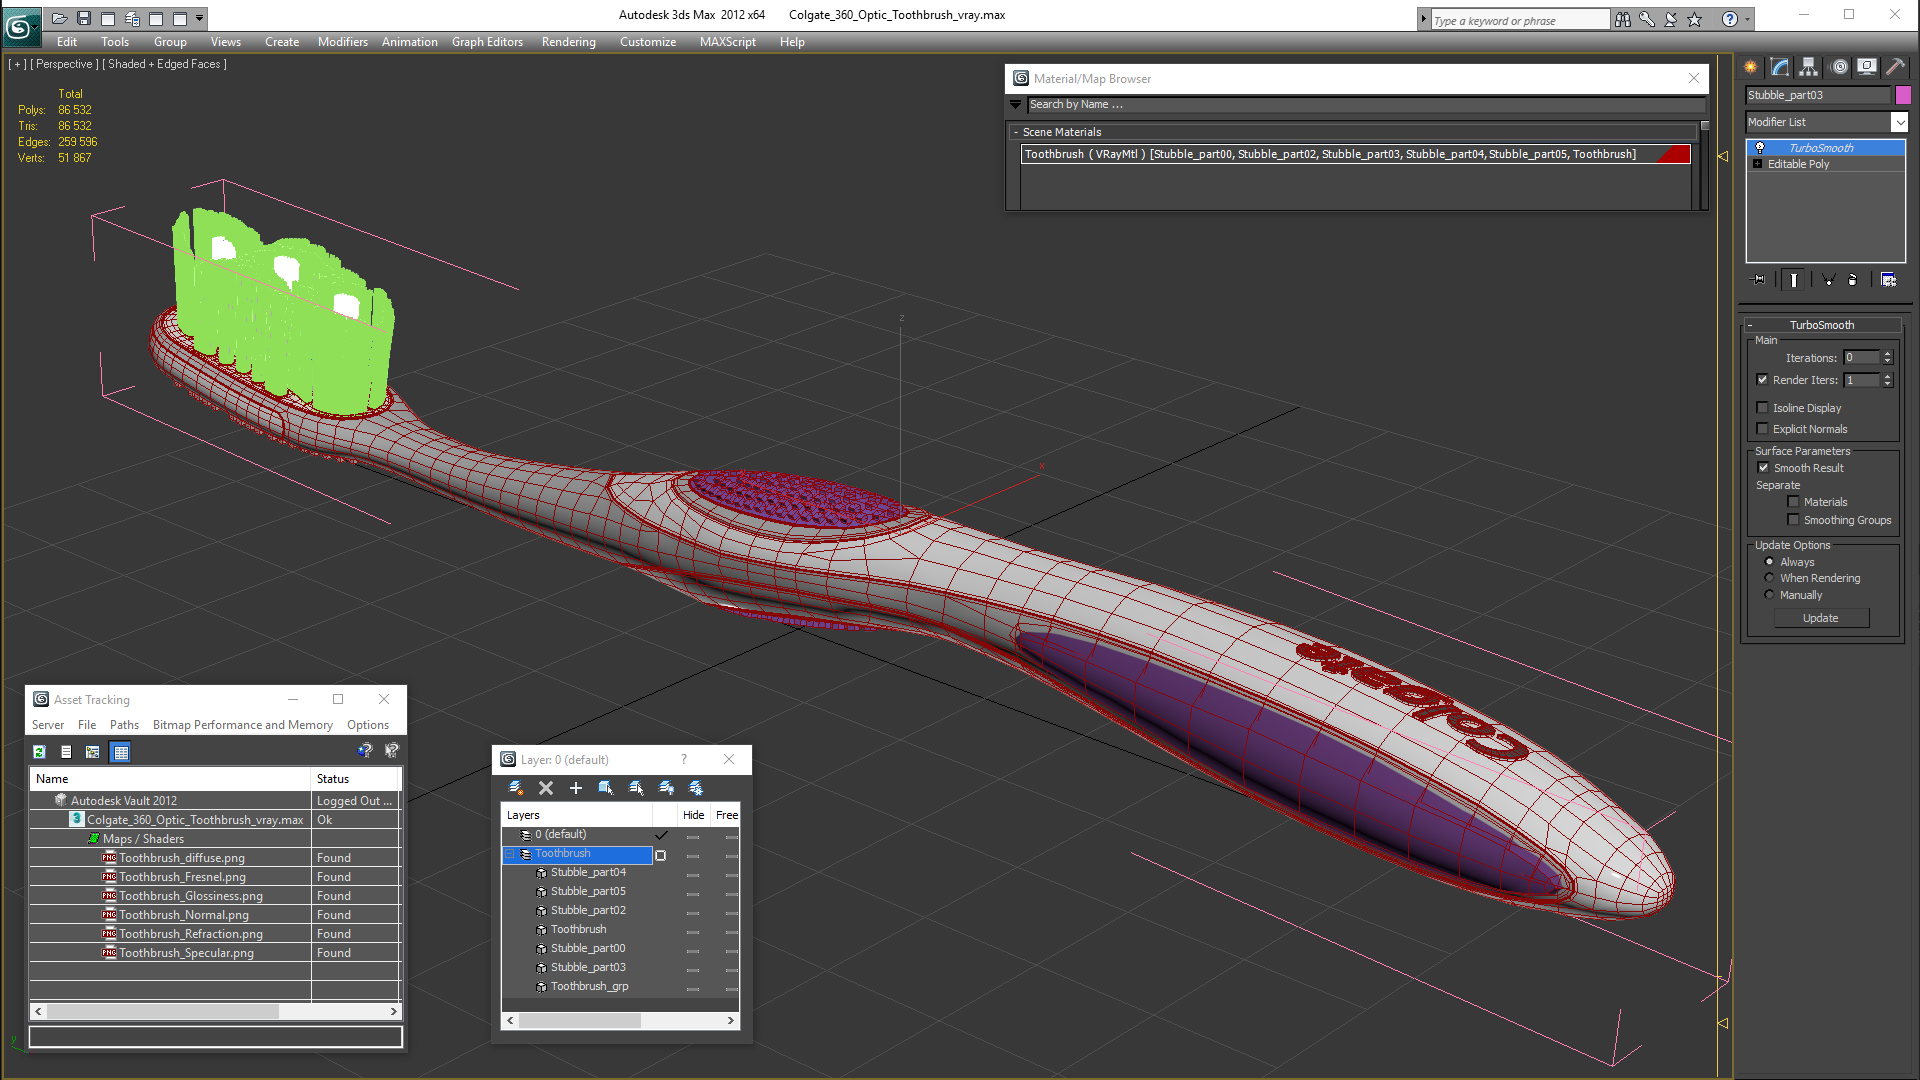
Task: Open the Graph Editors menu
Action: pos(487,42)
